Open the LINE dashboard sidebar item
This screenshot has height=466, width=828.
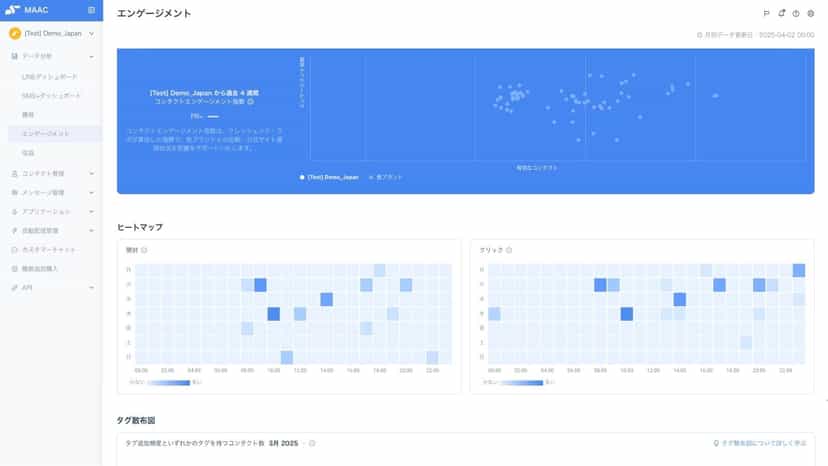click(50, 77)
